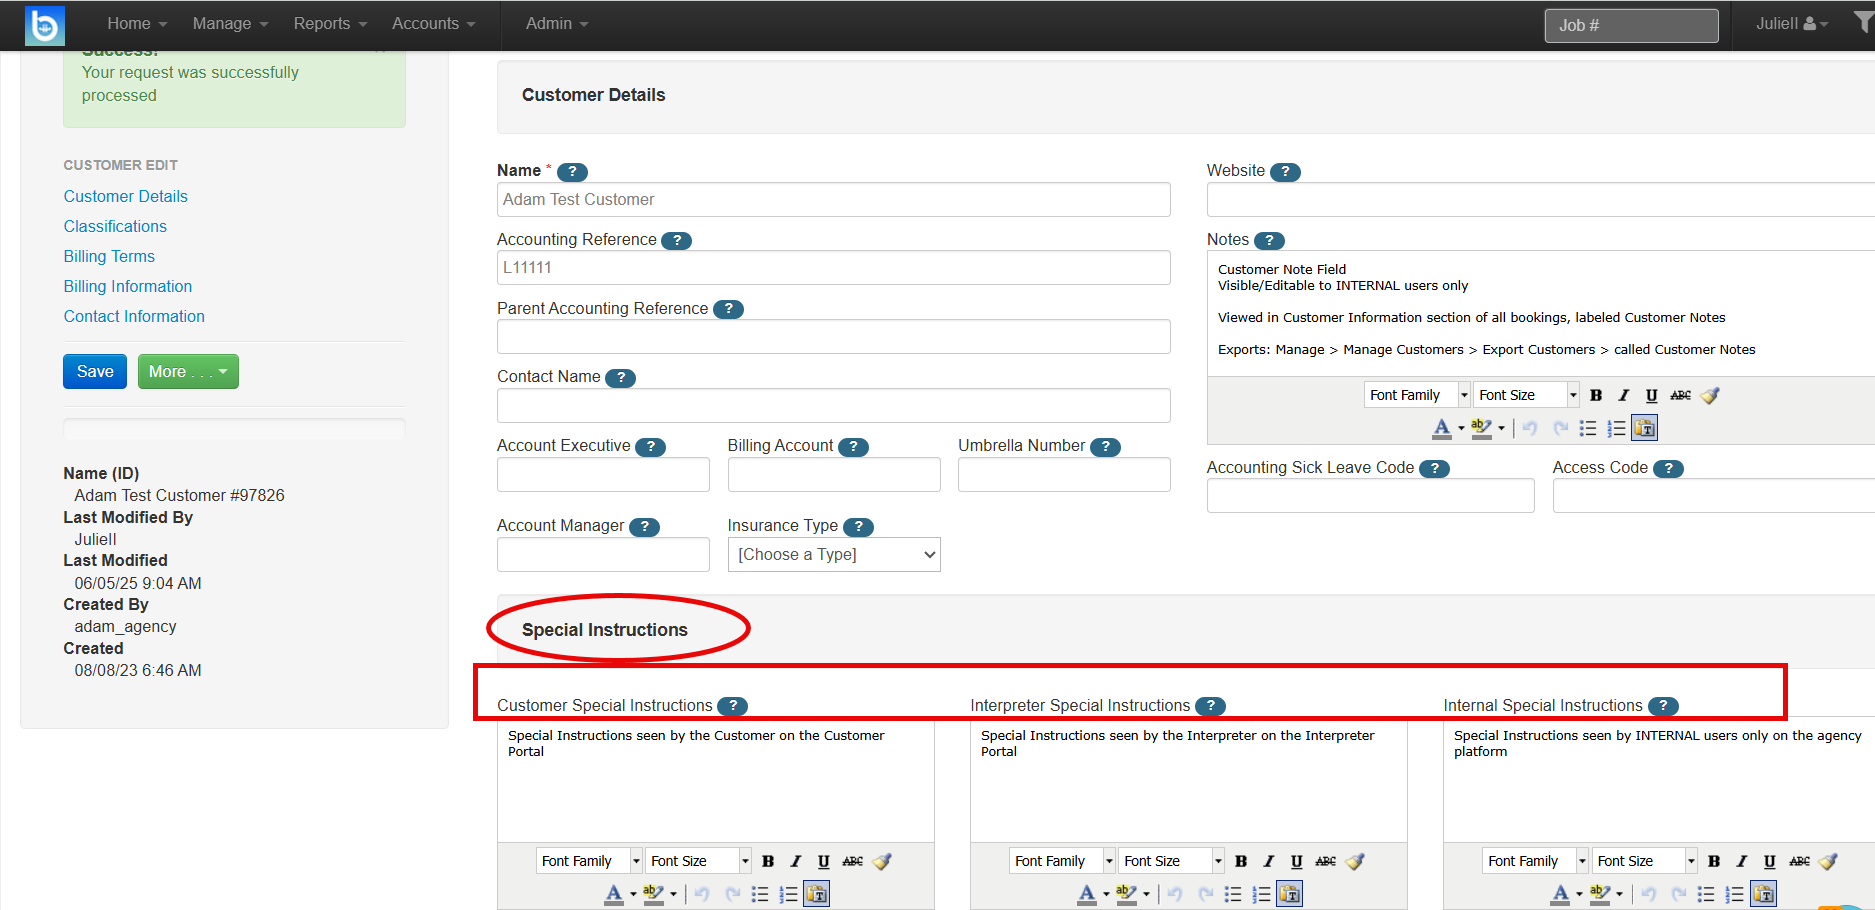Underline text in Internal Special Instructions editor
The width and height of the screenshot is (1875, 910).
(x=1769, y=861)
